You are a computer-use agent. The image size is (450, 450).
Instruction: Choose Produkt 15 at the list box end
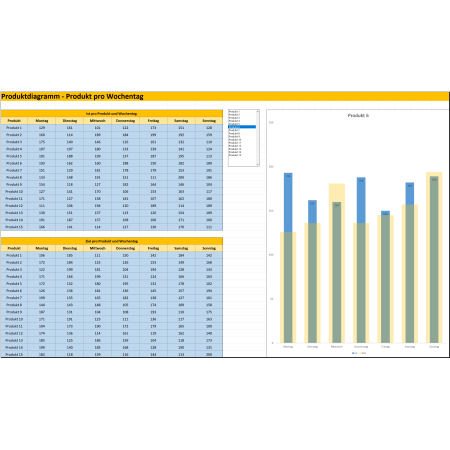pos(235,155)
